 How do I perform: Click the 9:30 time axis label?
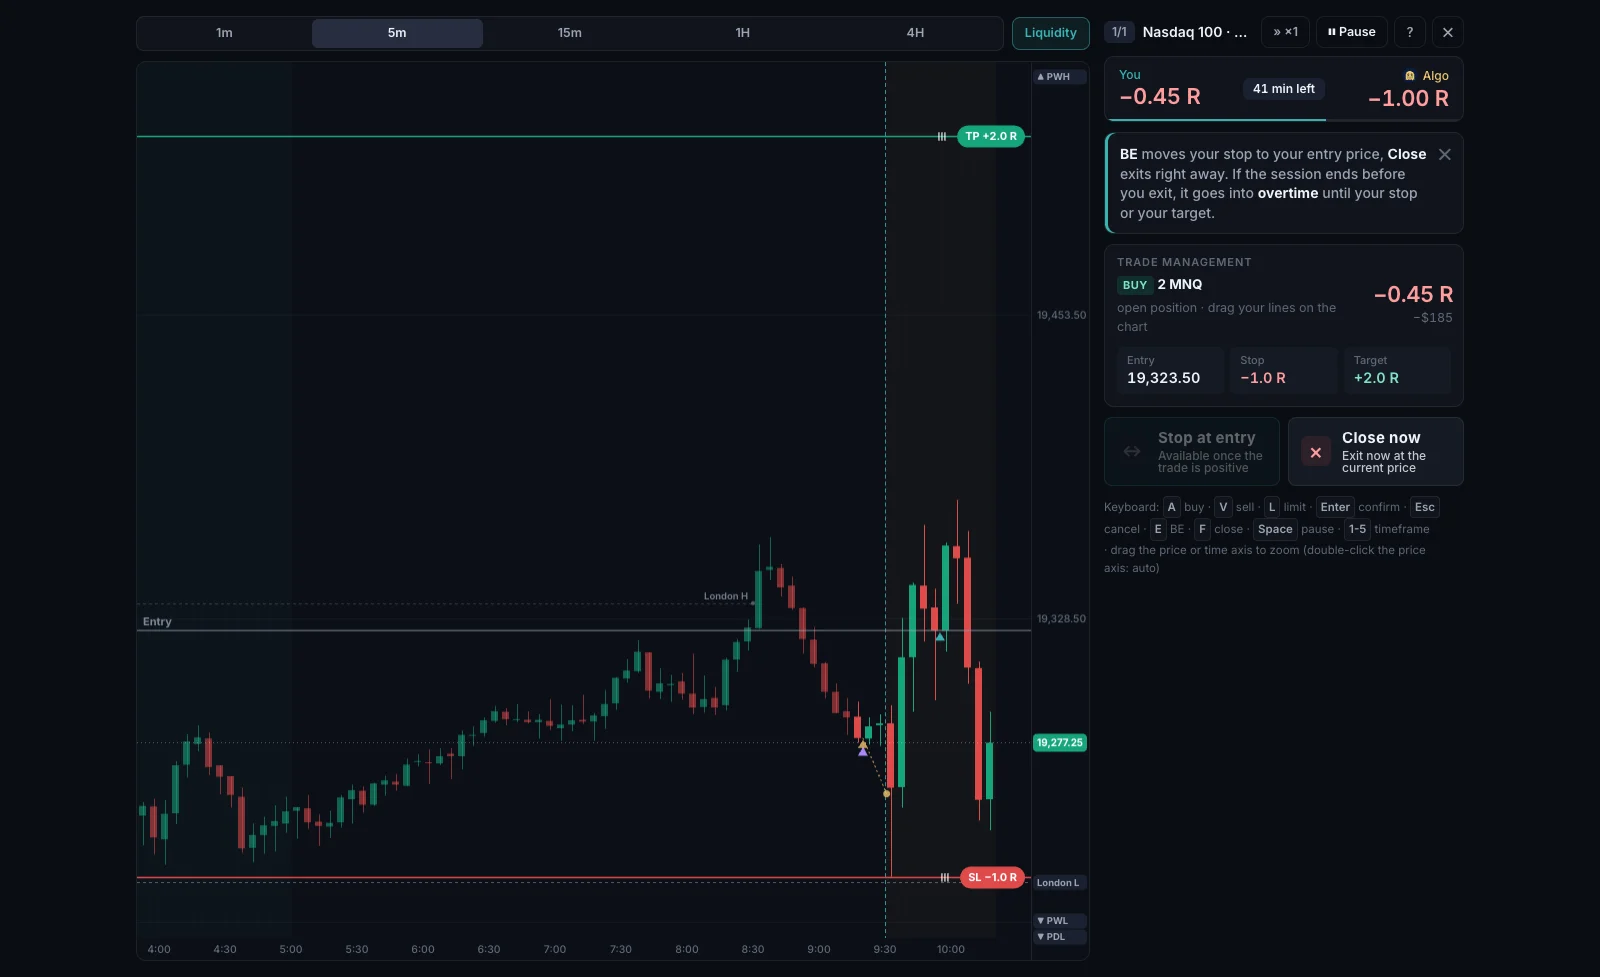pyautogui.click(x=885, y=949)
